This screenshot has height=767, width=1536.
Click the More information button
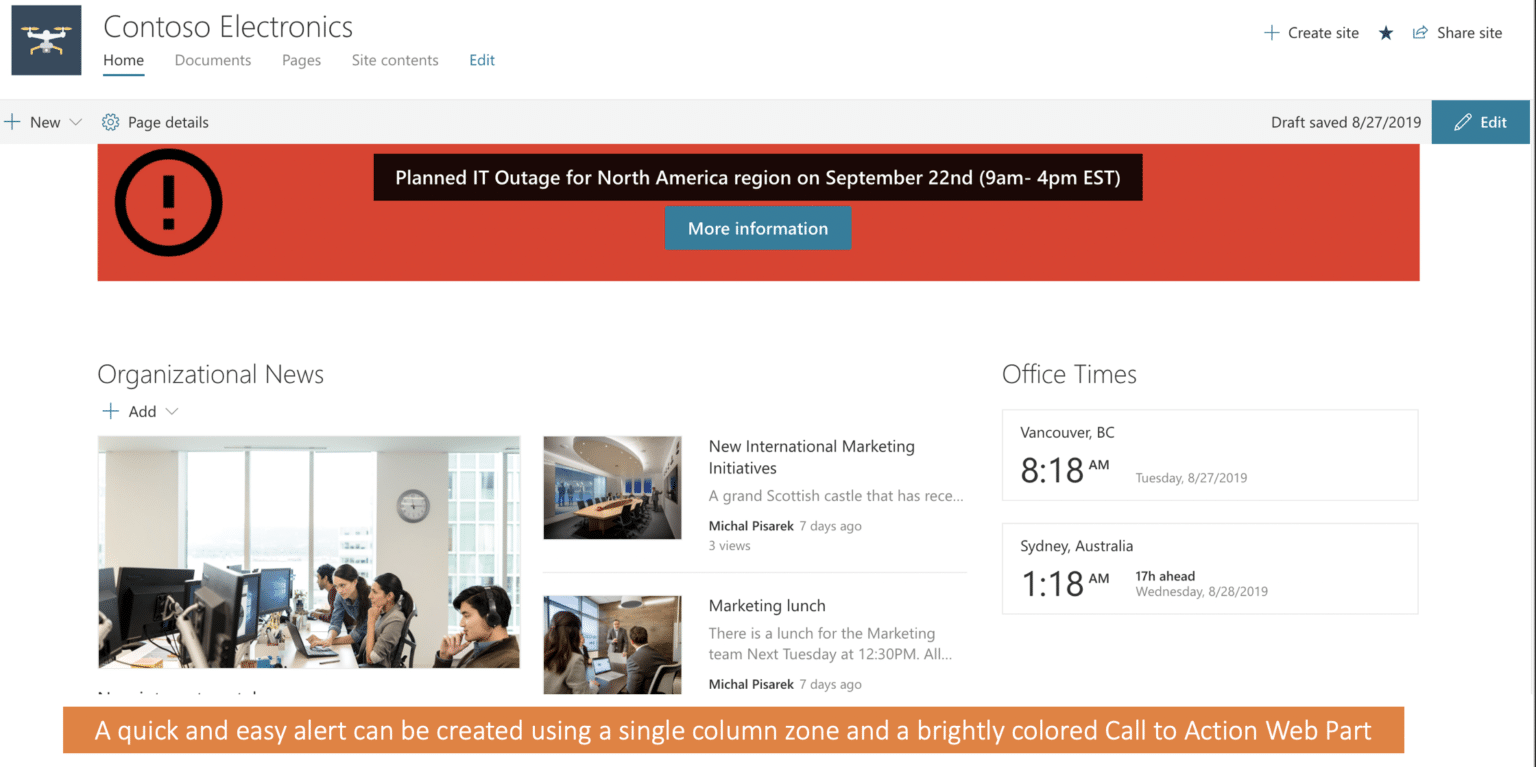758,228
